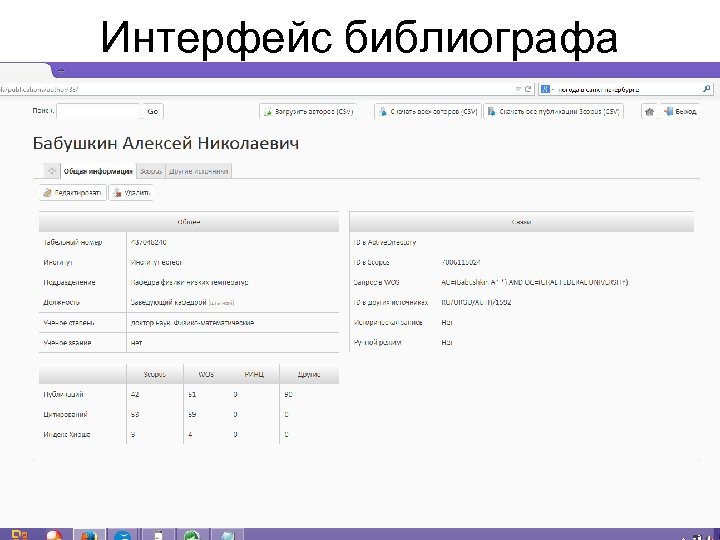Click the Выход logout button
The width and height of the screenshot is (720, 540).
681,112
